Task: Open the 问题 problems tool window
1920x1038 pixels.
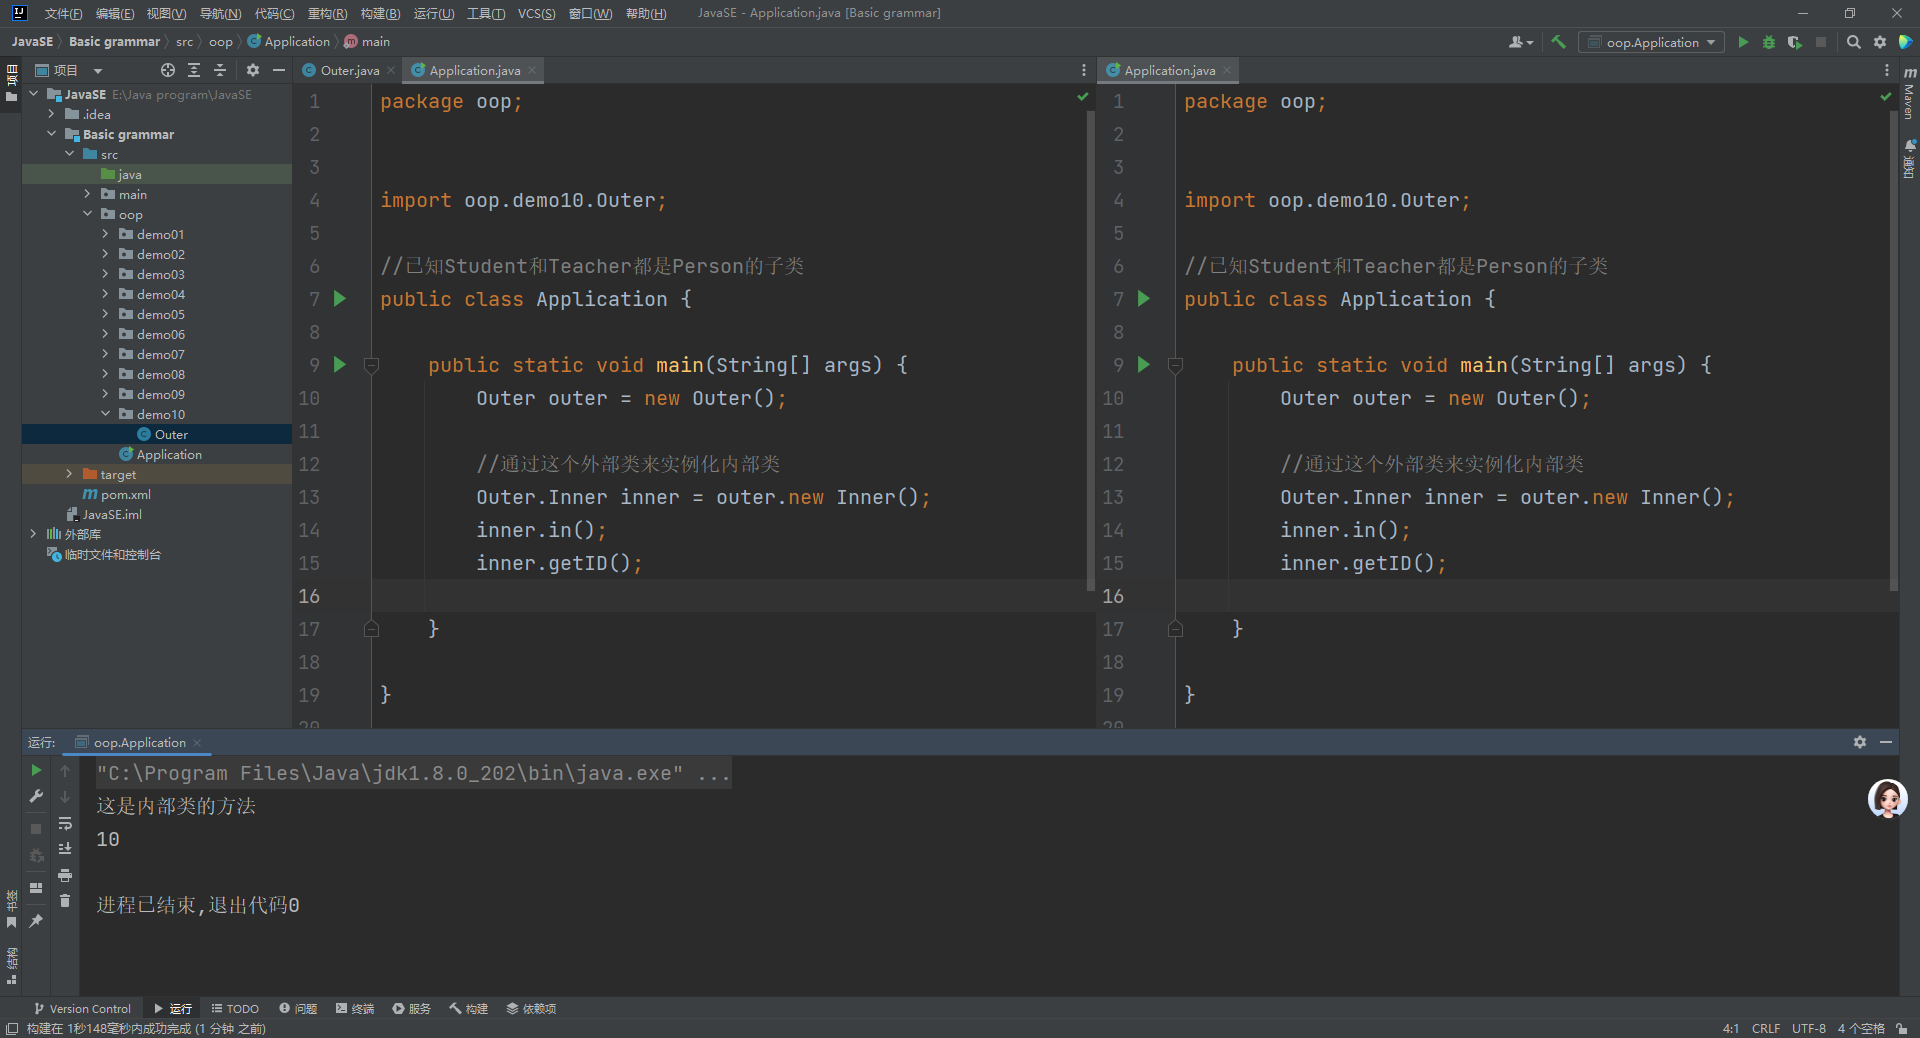Action: (x=298, y=1008)
